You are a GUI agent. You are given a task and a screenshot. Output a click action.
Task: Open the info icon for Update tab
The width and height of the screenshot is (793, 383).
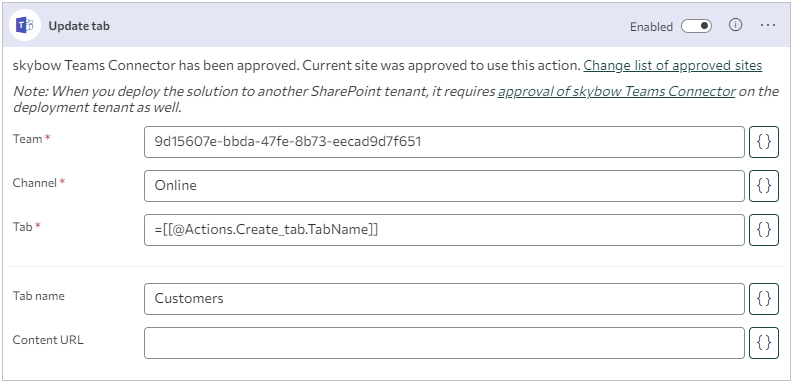click(735, 25)
